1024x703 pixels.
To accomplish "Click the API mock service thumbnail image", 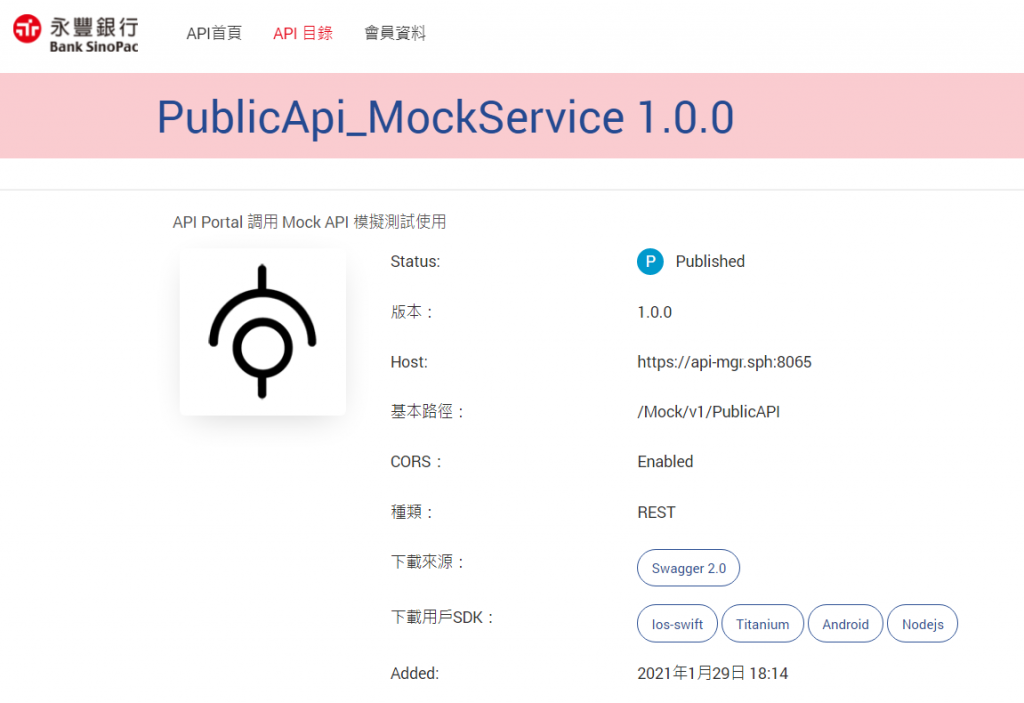I will [x=263, y=331].
